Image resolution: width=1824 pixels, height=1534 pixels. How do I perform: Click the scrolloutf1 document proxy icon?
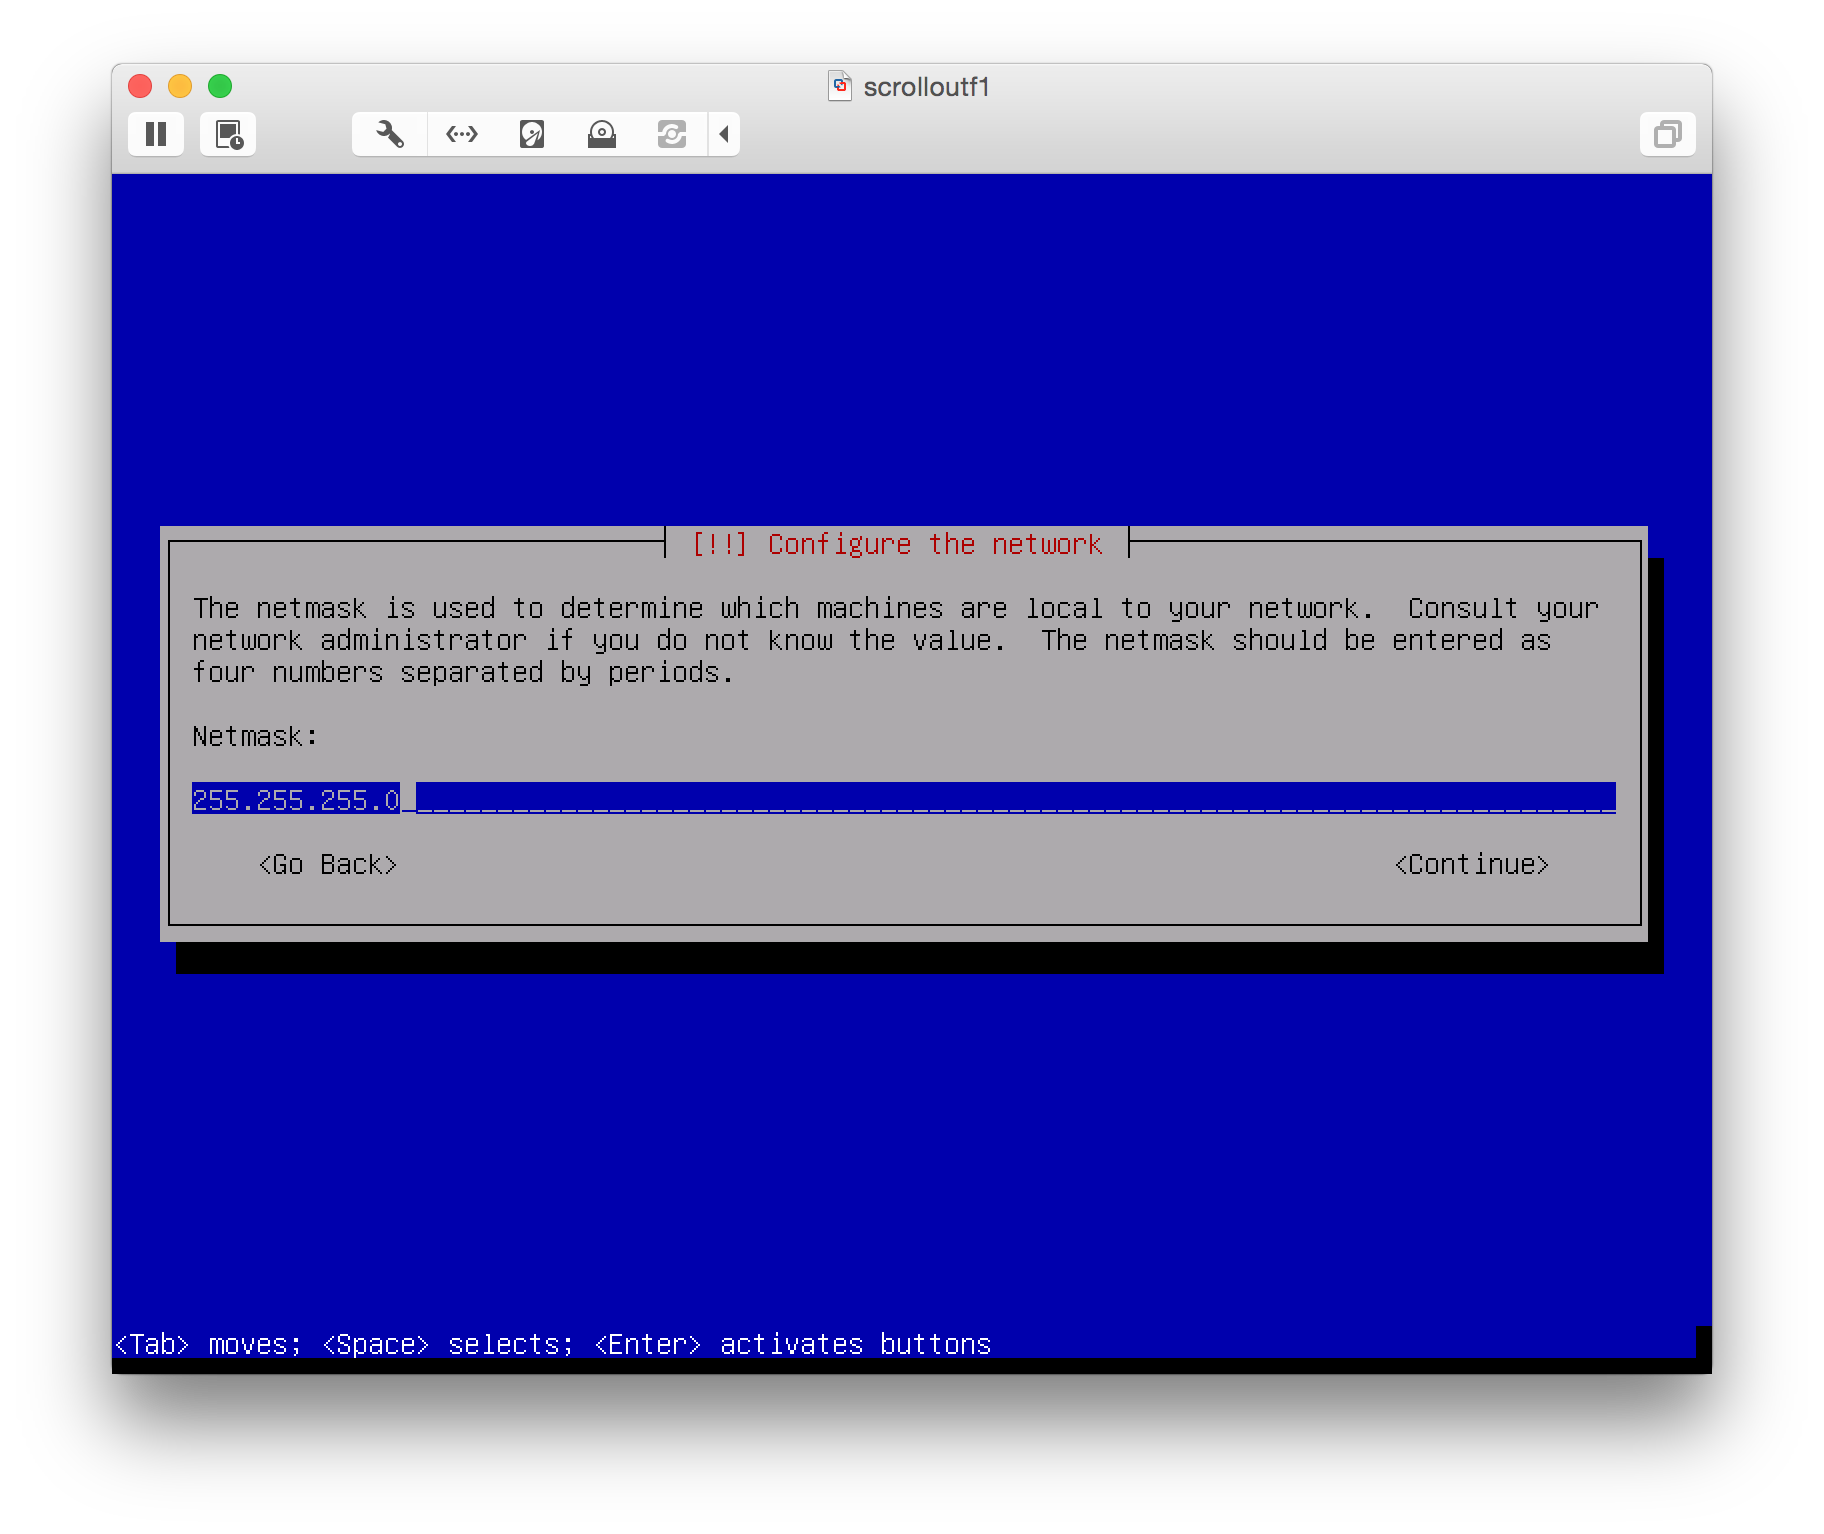click(x=840, y=86)
